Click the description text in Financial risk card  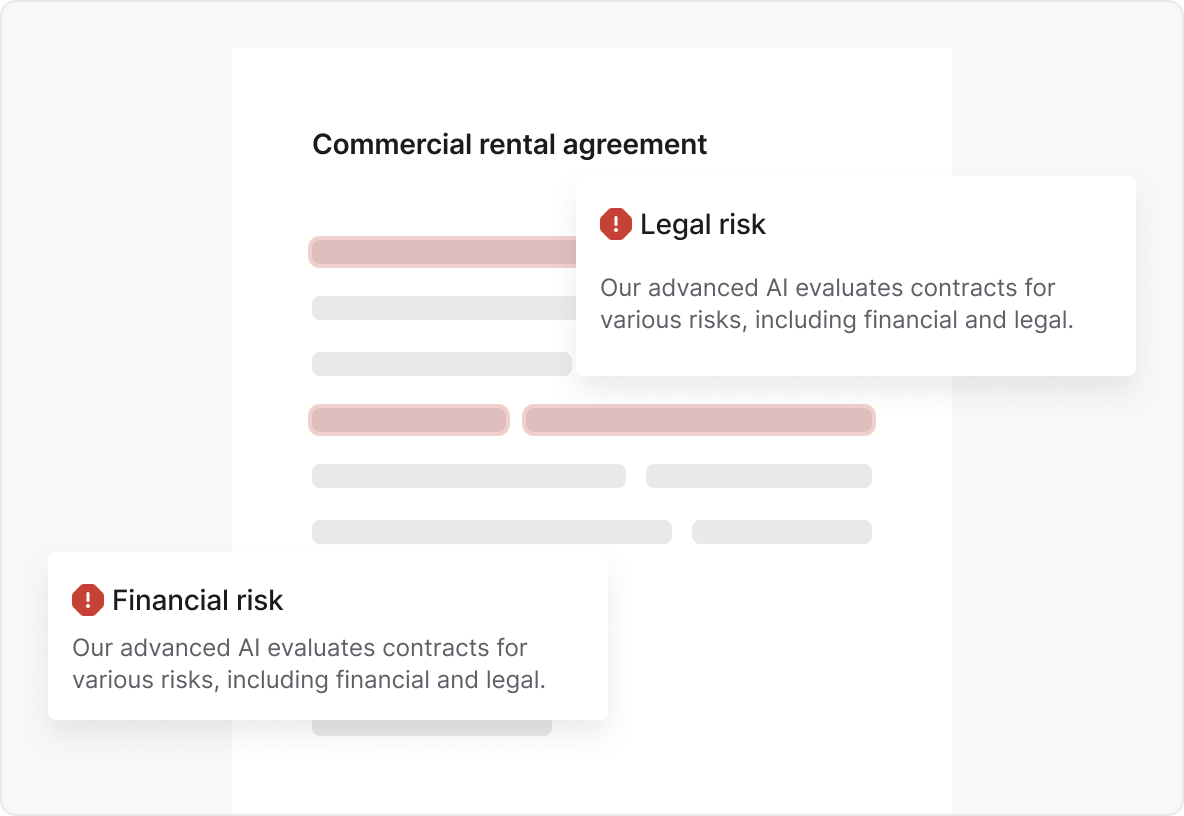coord(309,664)
